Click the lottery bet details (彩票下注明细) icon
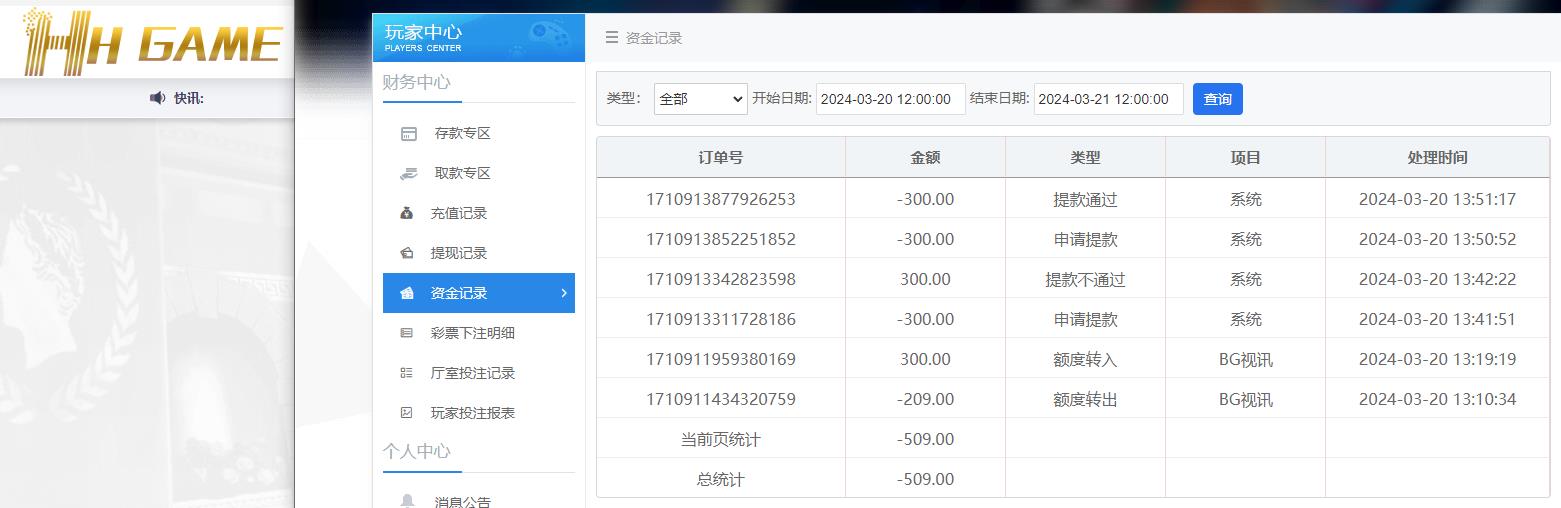Viewport: 1561px width, 508px height. tap(407, 333)
